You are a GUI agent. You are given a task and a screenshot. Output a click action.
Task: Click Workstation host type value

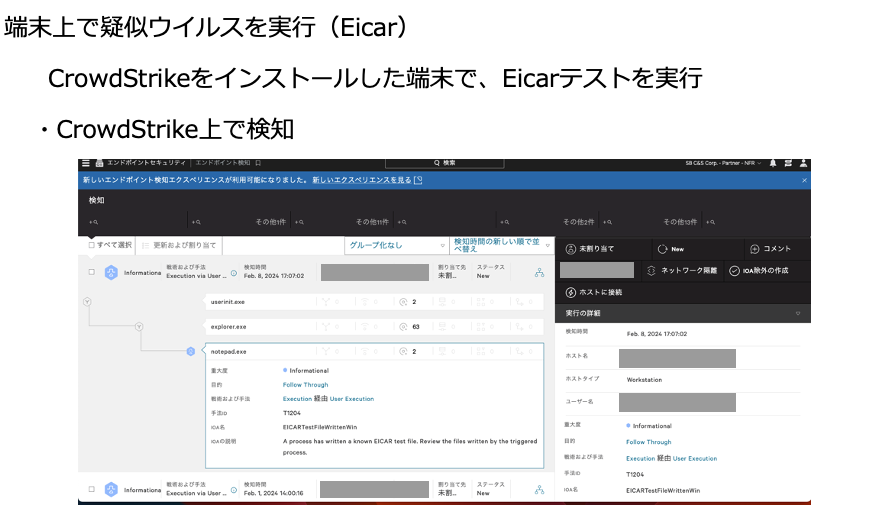pyautogui.click(x=644, y=380)
